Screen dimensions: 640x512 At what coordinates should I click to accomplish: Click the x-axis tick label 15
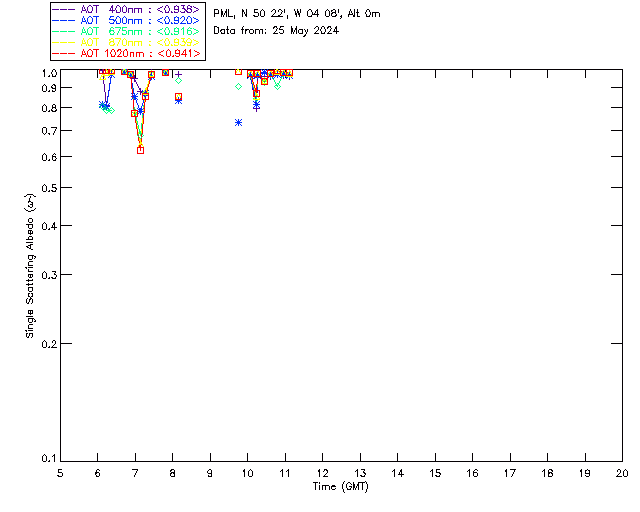pos(435,473)
